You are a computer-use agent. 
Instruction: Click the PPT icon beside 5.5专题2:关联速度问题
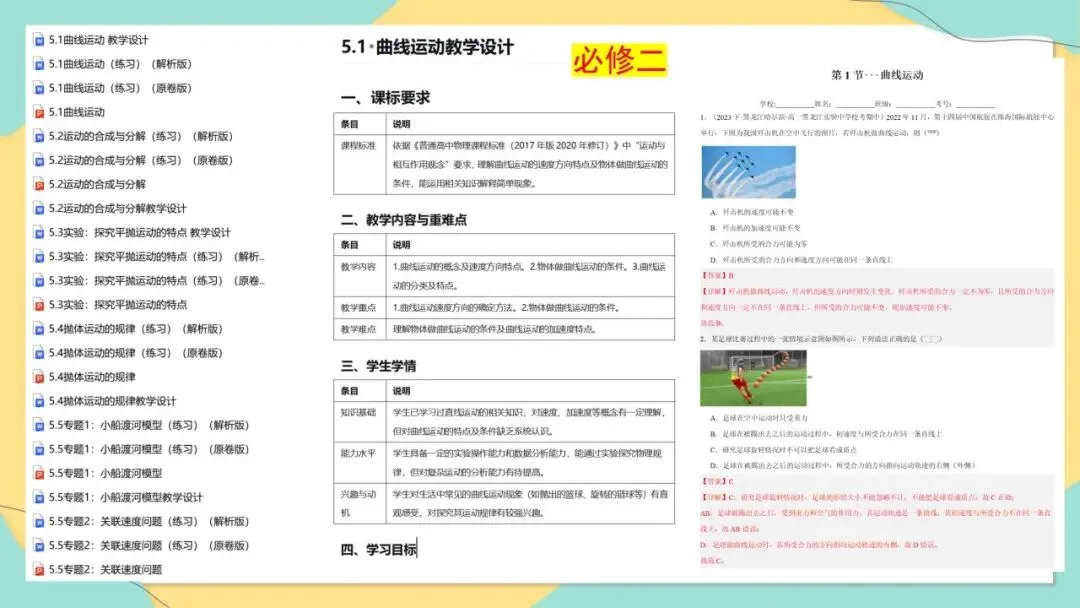(39, 570)
